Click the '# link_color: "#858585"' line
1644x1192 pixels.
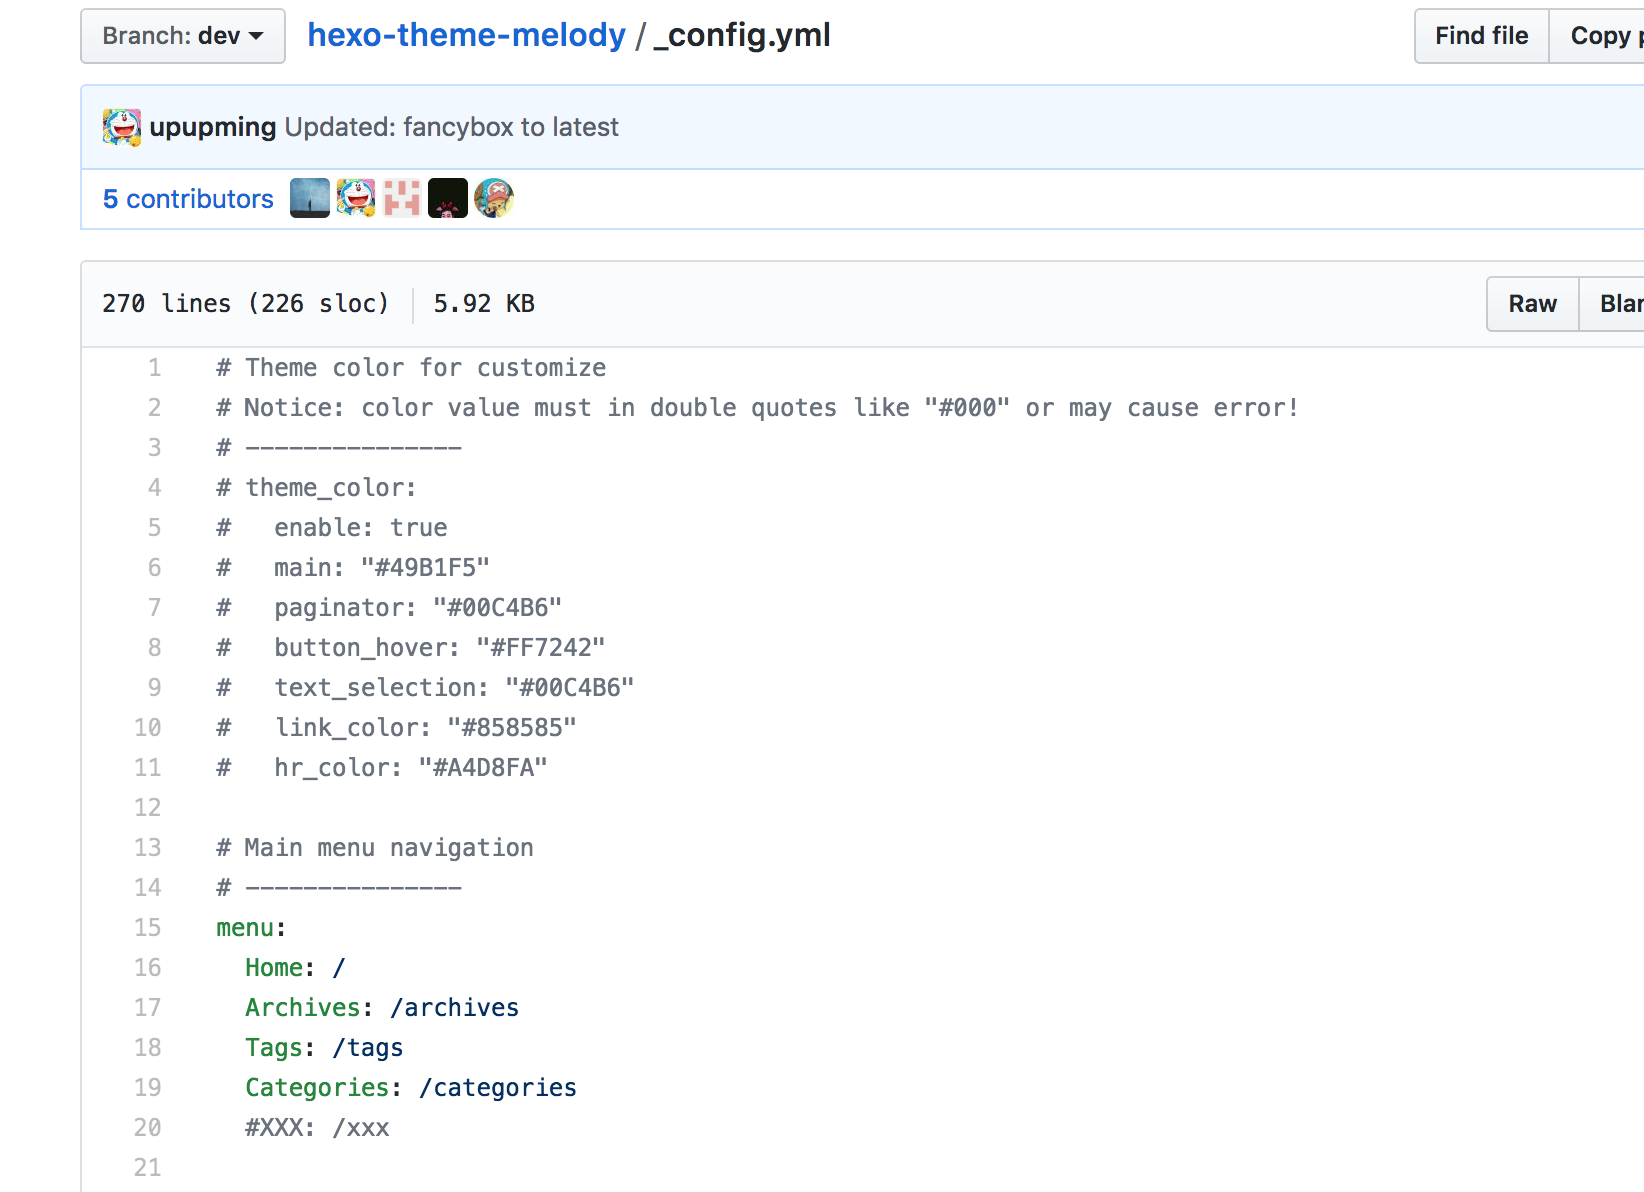(x=396, y=728)
